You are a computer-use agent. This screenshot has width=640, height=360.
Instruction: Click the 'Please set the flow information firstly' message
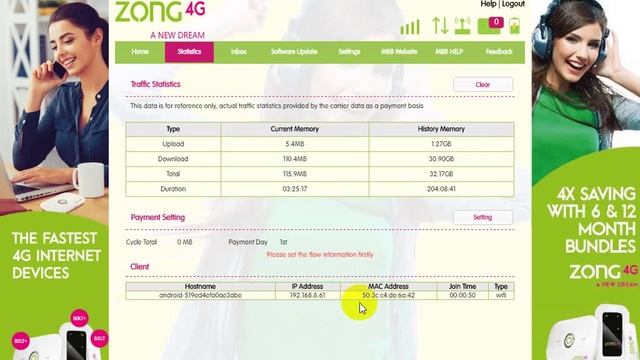coord(320,255)
